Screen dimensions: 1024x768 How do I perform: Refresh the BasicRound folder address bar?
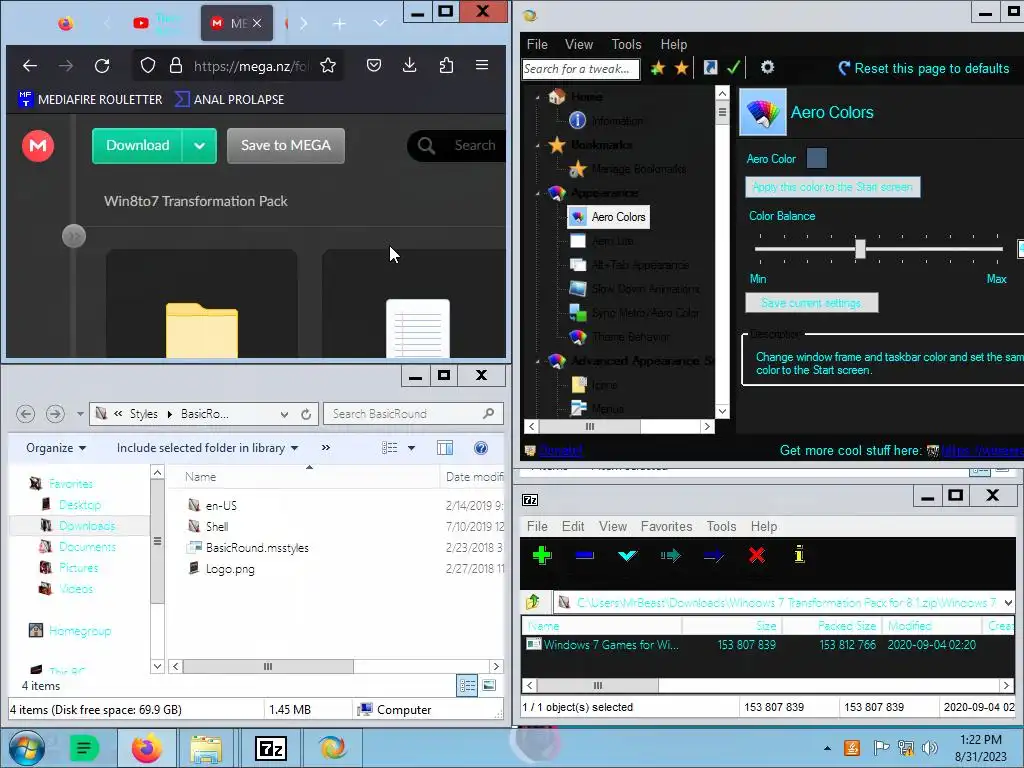(x=306, y=414)
